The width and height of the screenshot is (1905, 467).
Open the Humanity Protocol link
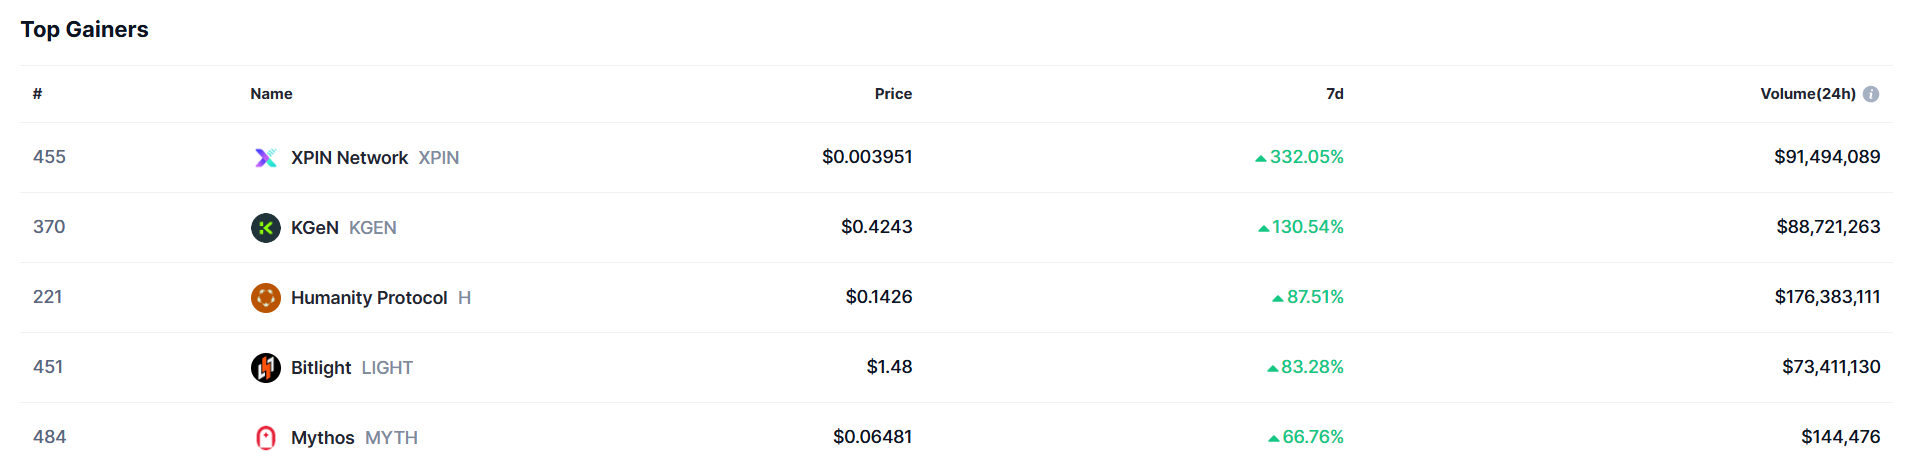[369, 298]
